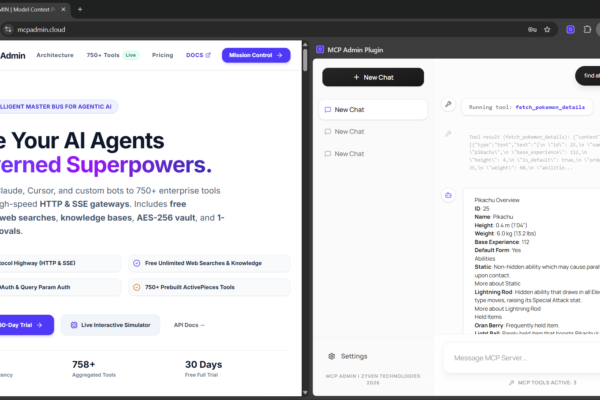Viewport: 600px width, 400px height.
Task: Click the web page scrollbar down arrow
Action: [x=305, y=392]
